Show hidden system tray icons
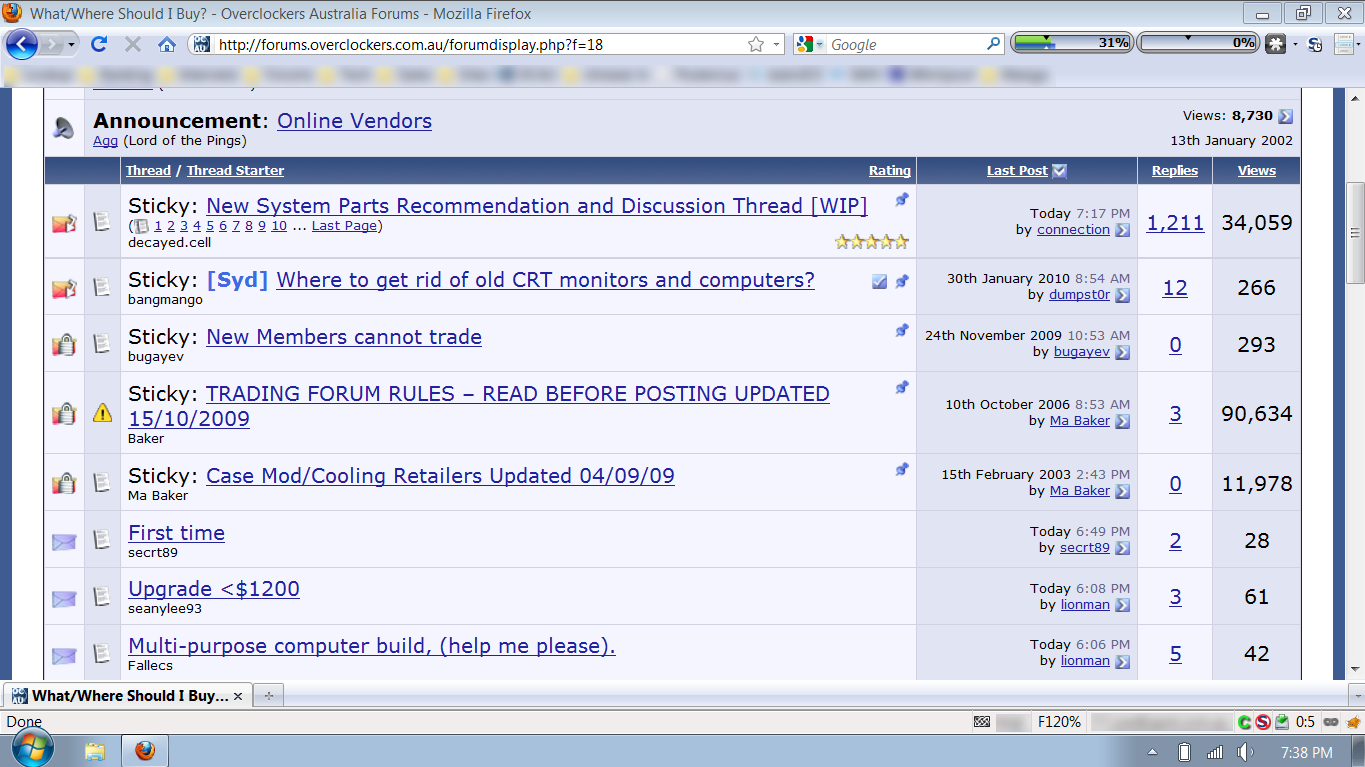The width and height of the screenshot is (1365, 767). (1153, 751)
